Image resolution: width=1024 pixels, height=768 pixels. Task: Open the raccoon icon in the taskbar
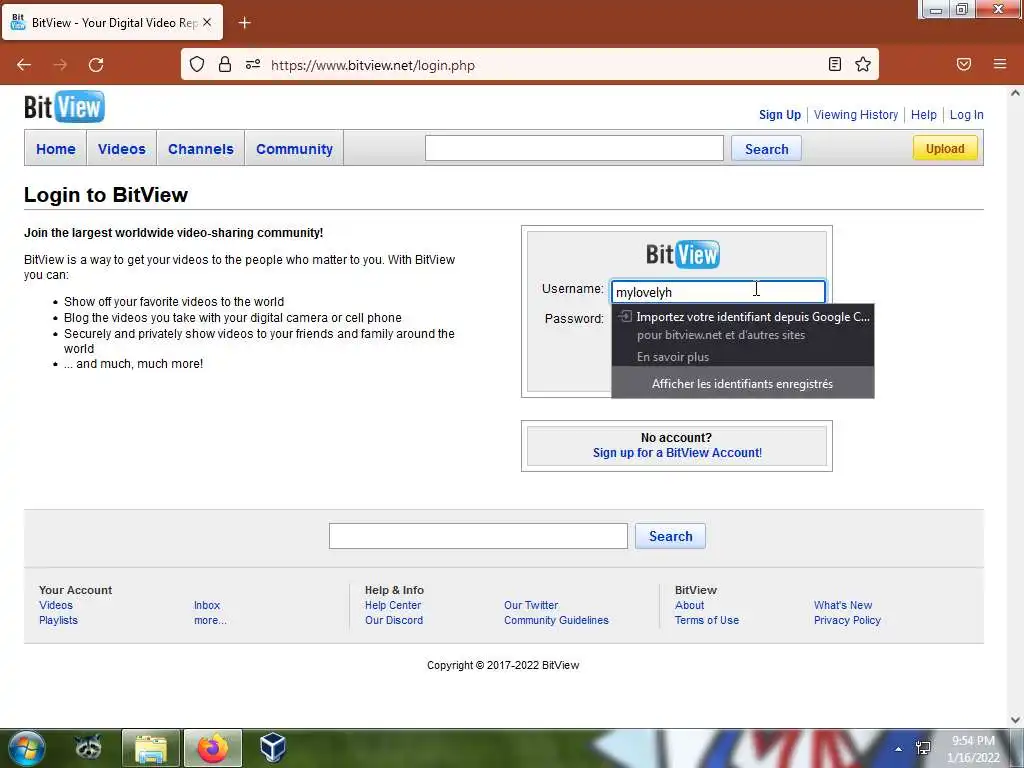coord(88,748)
